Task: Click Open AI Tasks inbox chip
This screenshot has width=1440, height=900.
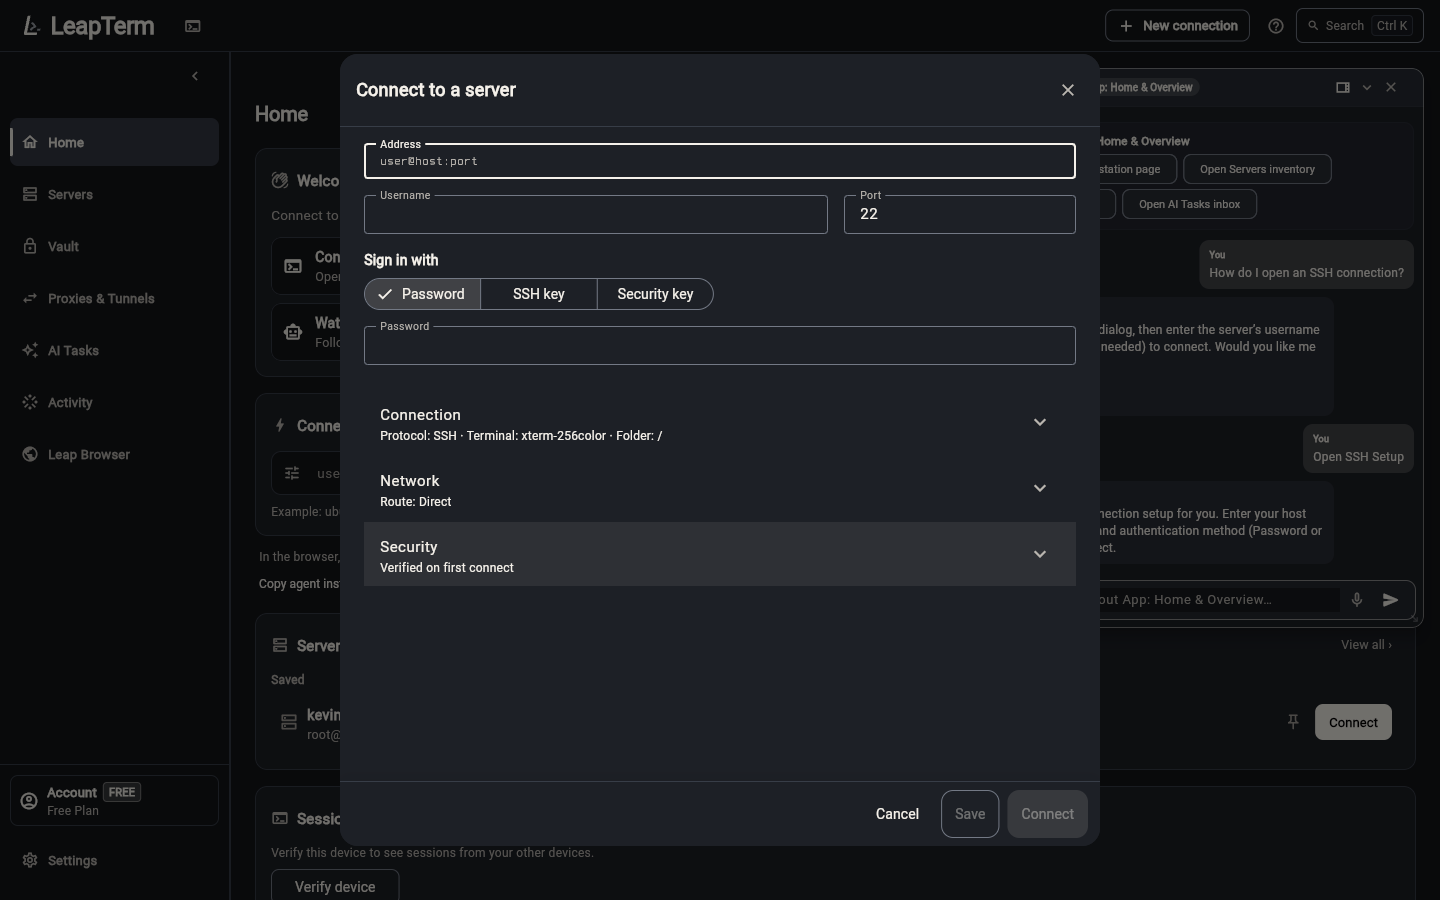Action: pos(1189,204)
